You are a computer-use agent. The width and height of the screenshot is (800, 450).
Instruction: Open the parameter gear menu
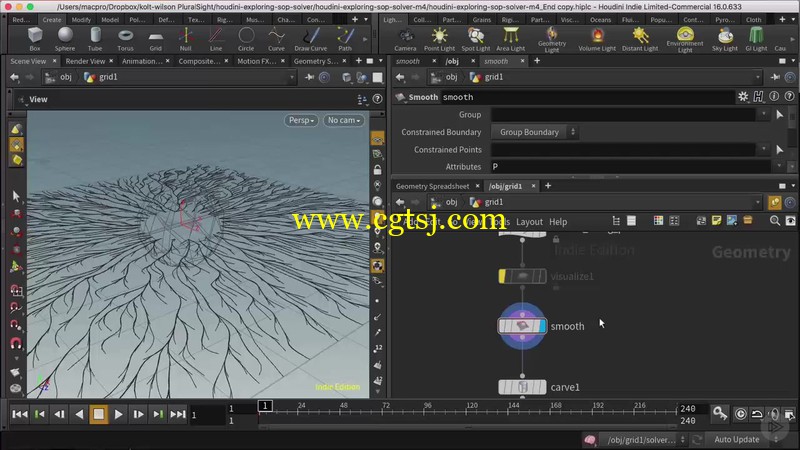(743, 96)
